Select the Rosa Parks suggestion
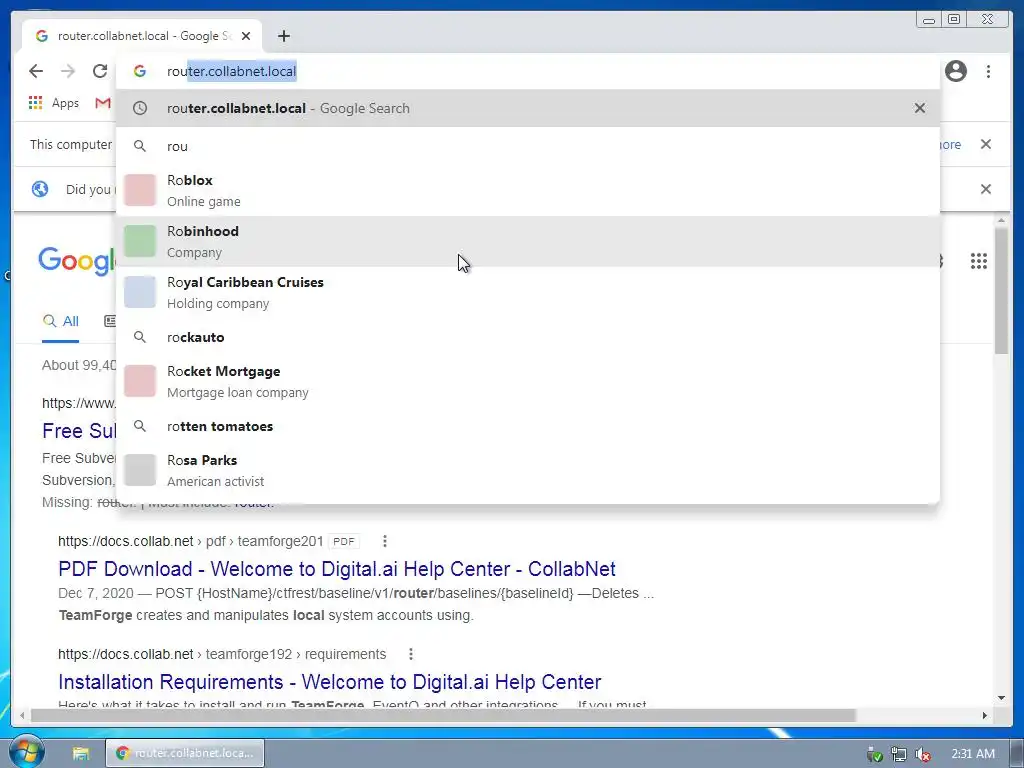 pyautogui.click(x=528, y=470)
